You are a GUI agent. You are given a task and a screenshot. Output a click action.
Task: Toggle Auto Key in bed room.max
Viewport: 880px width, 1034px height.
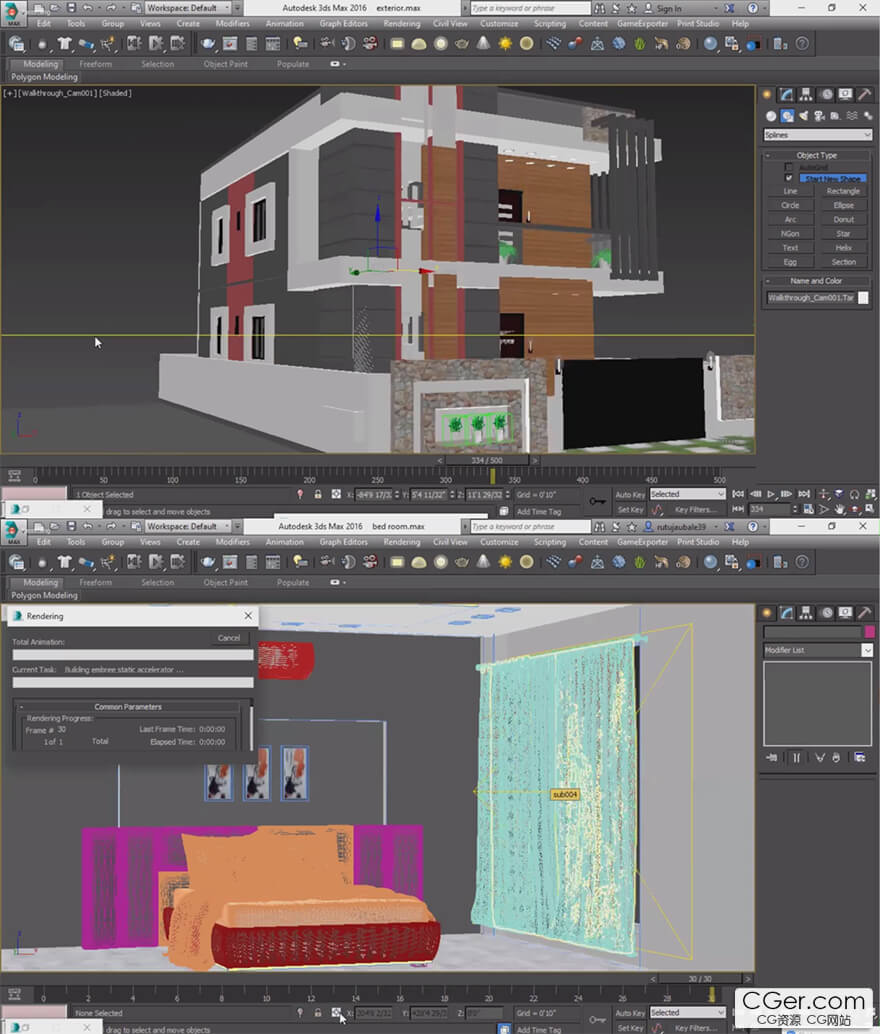[629, 1013]
